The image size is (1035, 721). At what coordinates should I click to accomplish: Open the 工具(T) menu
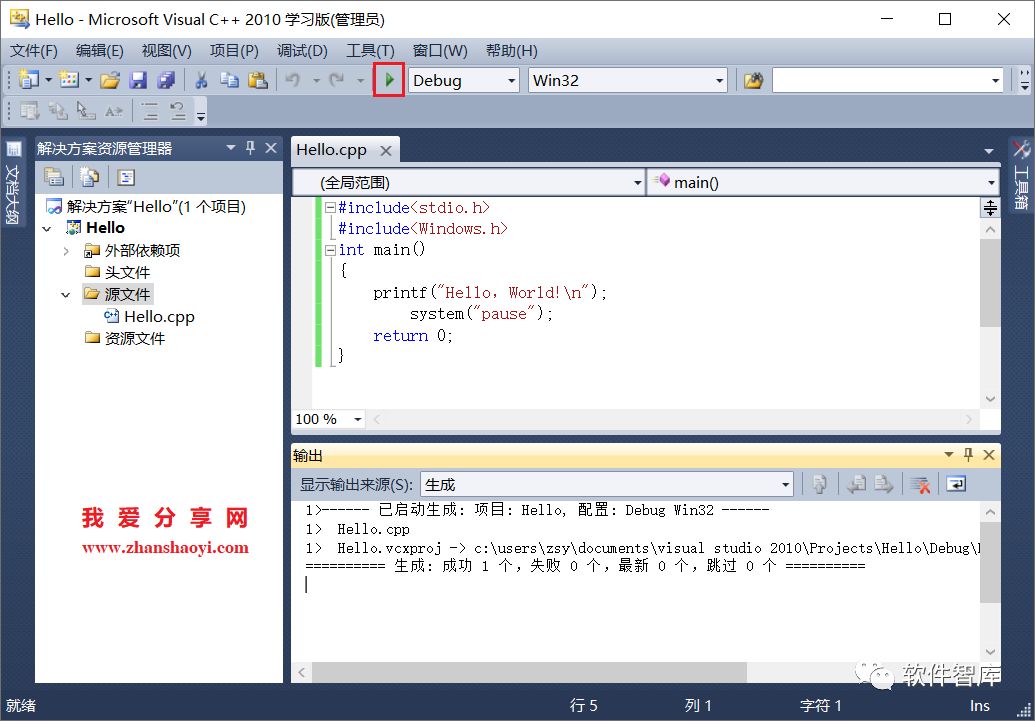pyautogui.click(x=370, y=51)
